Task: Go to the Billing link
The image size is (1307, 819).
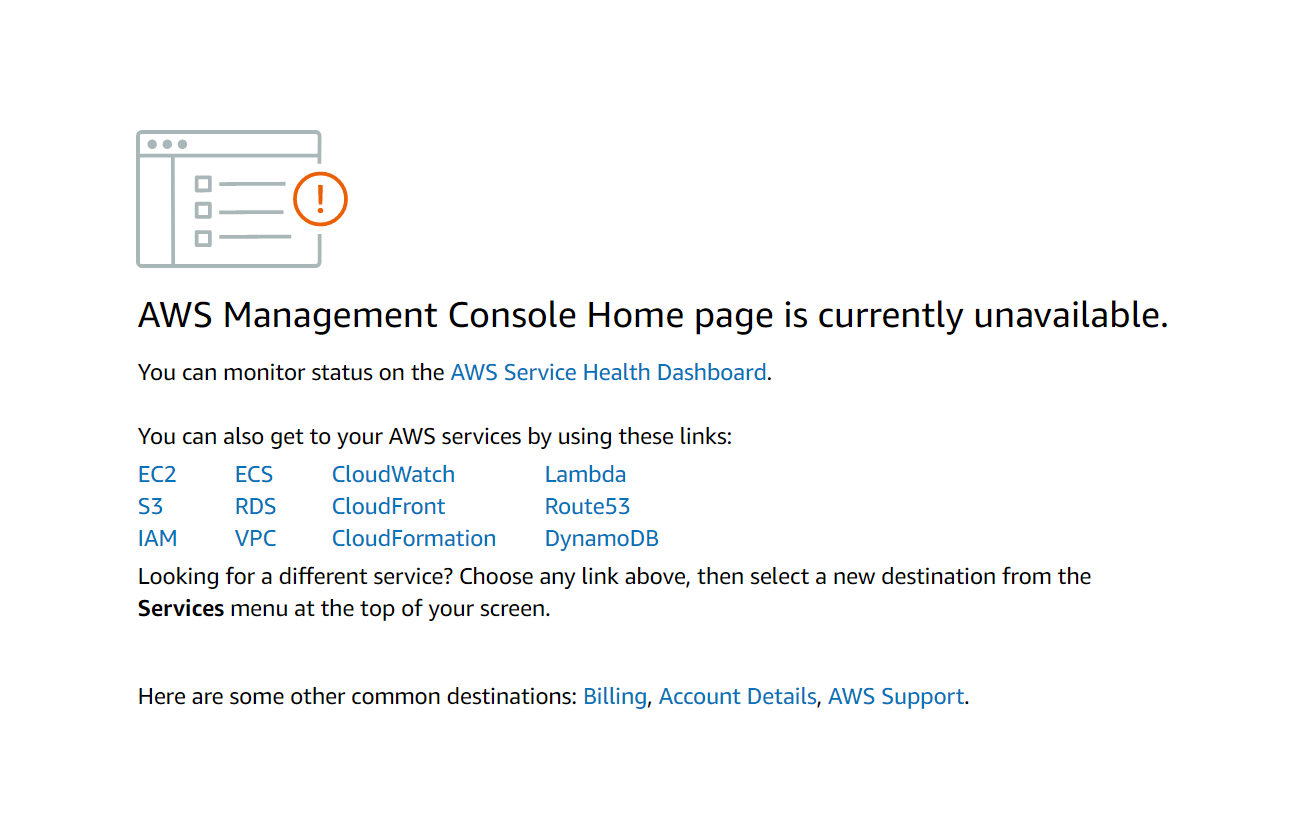Action: pyautogui.click(x=615, y=696)
